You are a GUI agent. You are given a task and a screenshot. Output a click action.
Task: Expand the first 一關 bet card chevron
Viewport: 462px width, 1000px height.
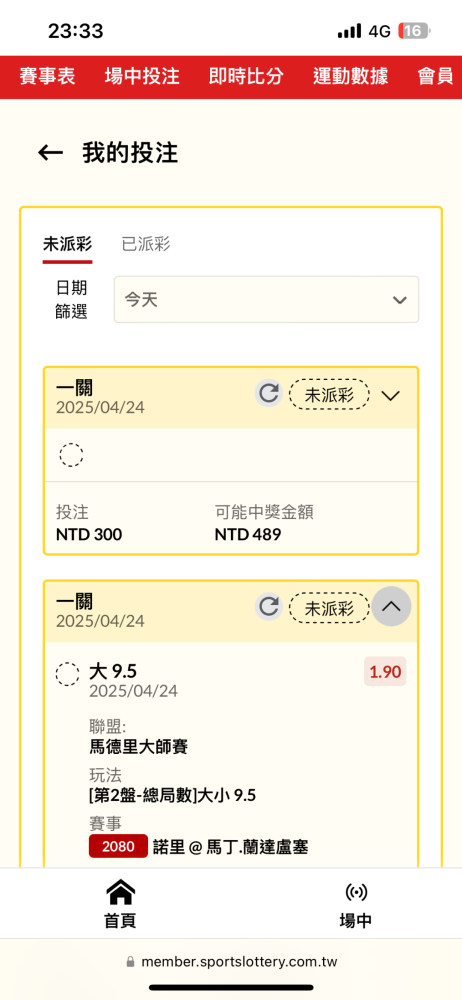tap(391, 395)
